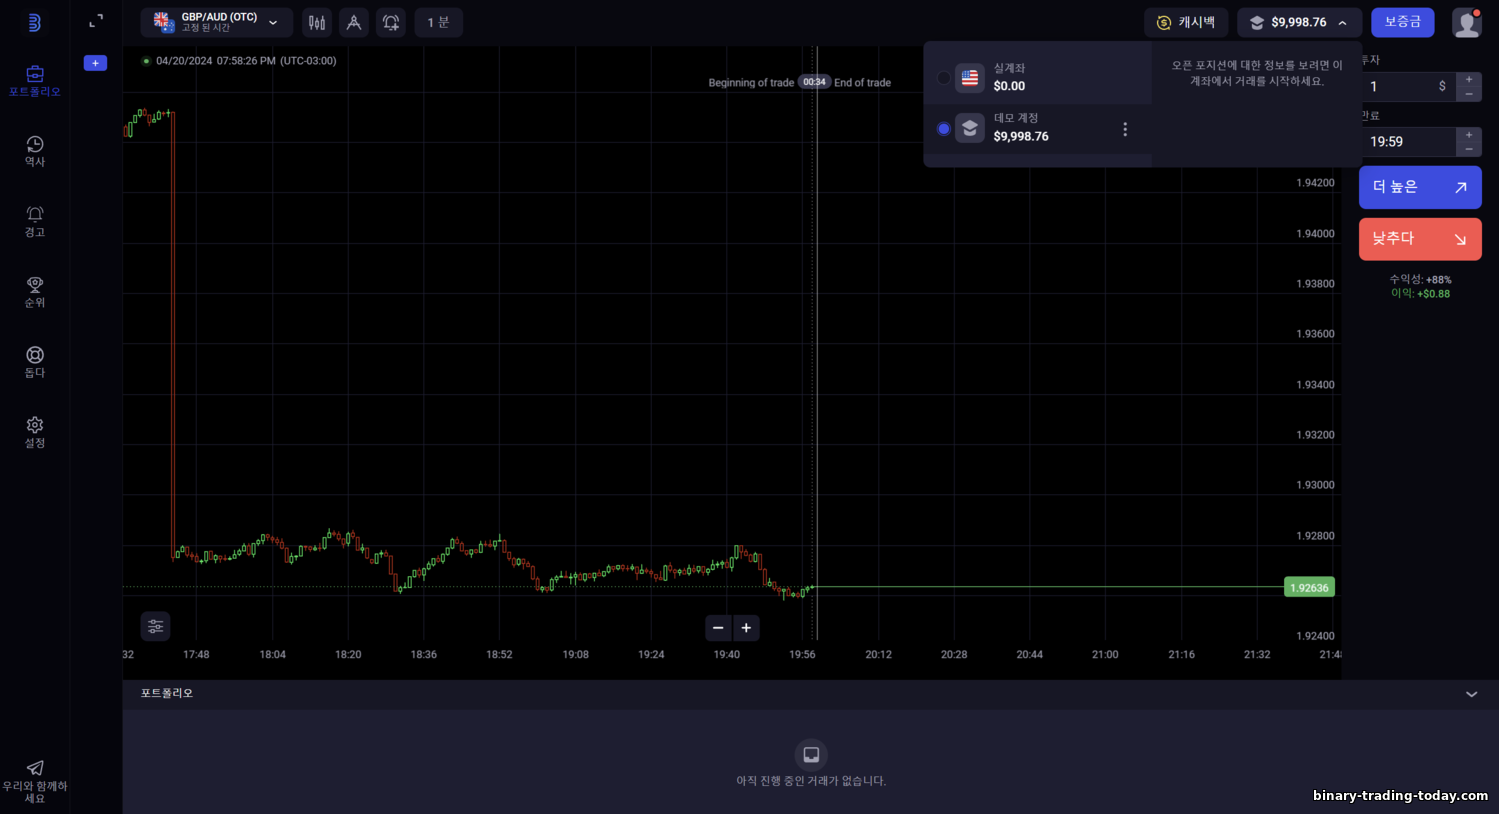Toggle fullscreen expand icon

96,21
